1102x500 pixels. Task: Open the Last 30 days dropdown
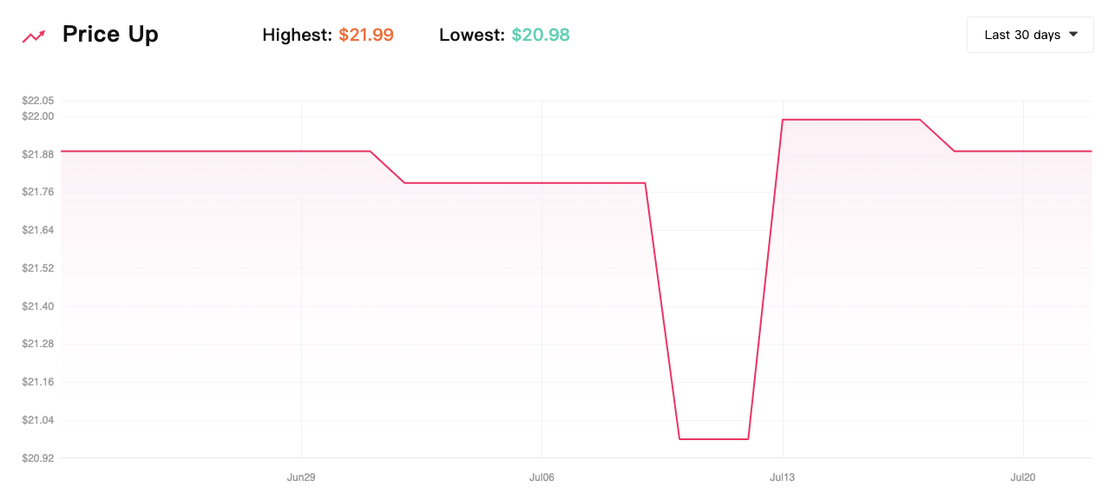coord(1030,35)
